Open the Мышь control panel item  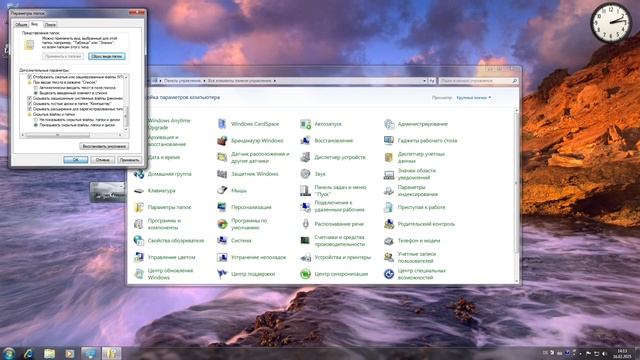(x=232, y=191)
